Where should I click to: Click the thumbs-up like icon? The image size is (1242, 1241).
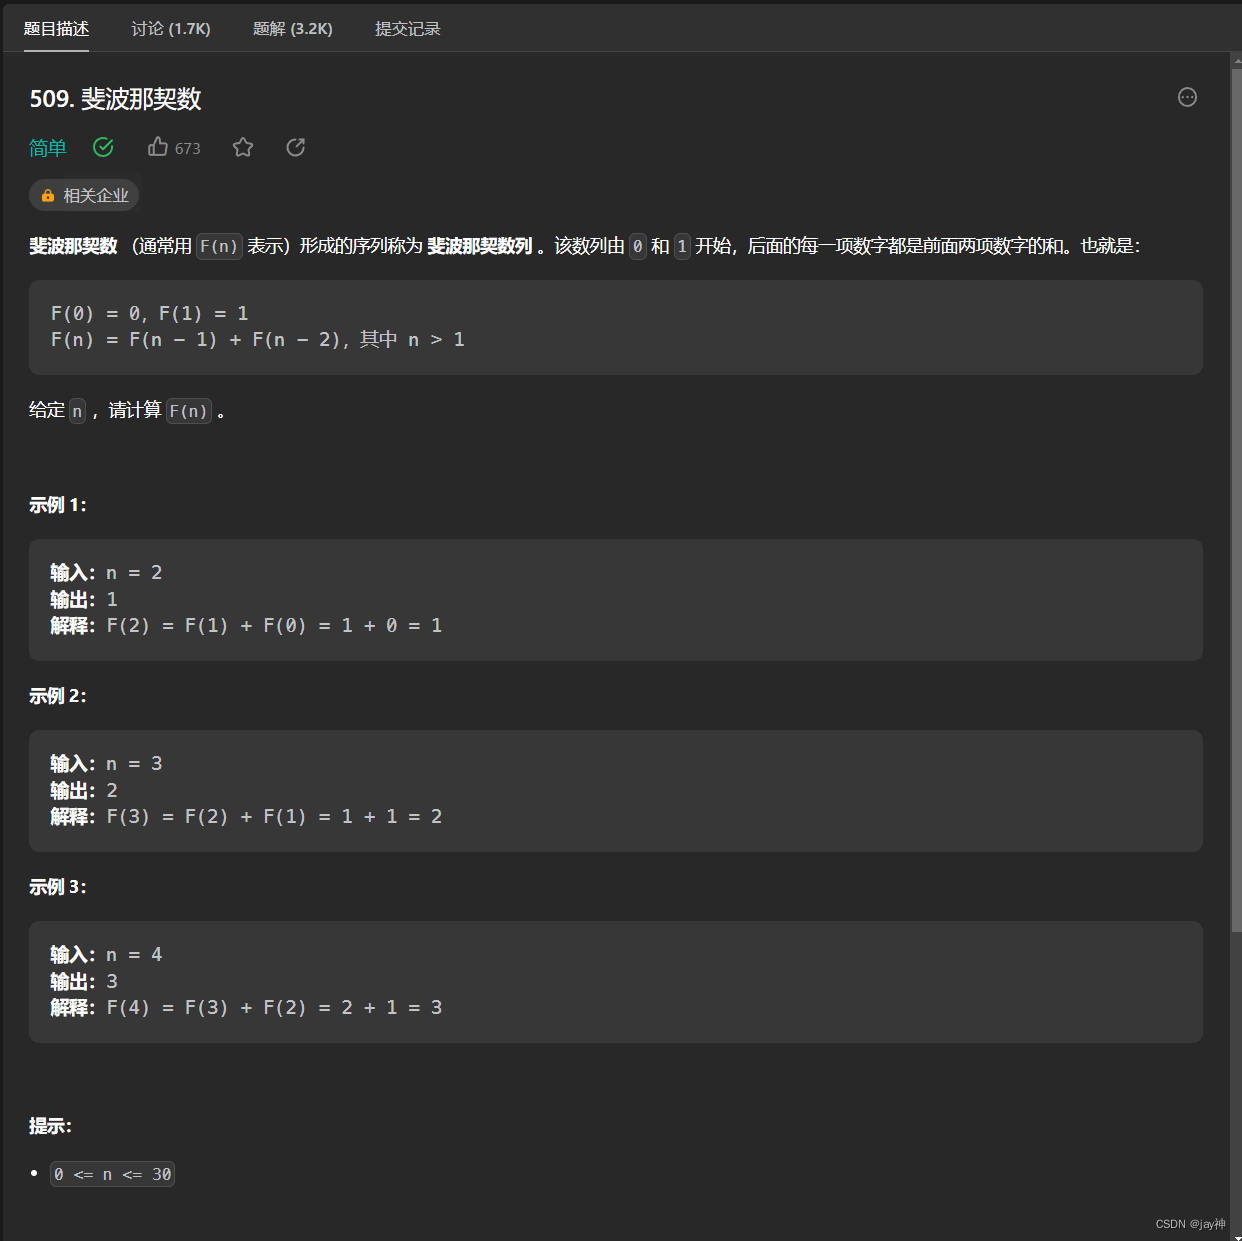pyautogui.click(x=157, y=147)
